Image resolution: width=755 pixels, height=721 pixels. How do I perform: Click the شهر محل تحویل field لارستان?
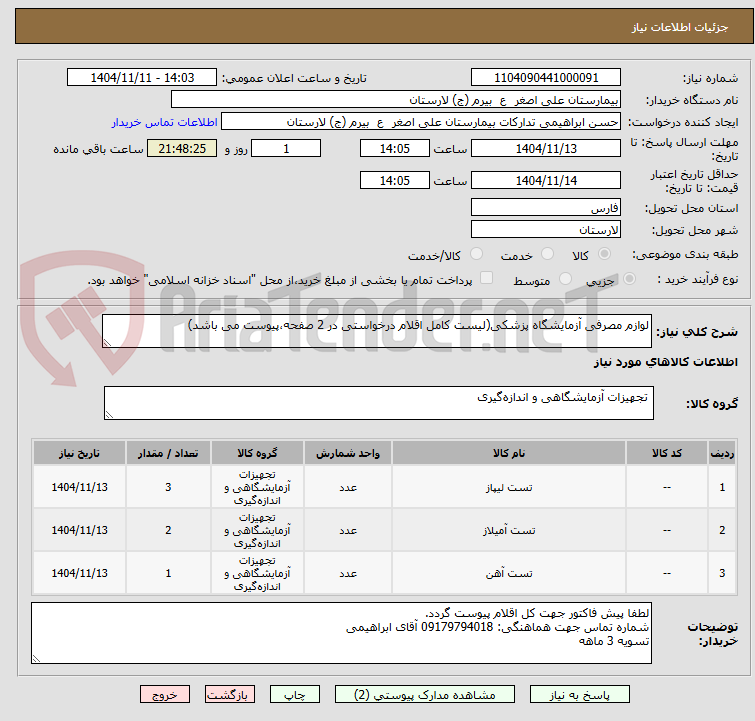pyautogui.click(x=546, y=230)
